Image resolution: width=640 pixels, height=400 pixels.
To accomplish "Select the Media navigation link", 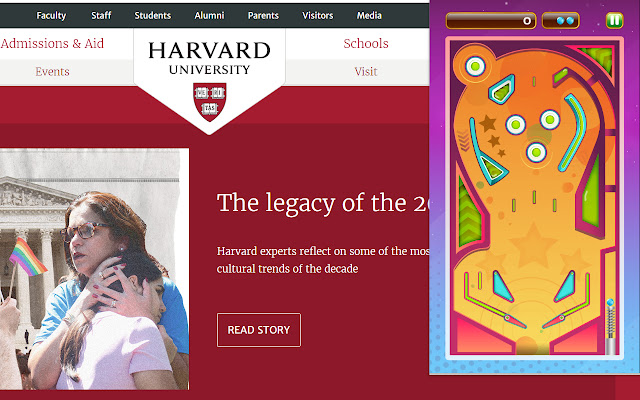I will coord(369,16).
